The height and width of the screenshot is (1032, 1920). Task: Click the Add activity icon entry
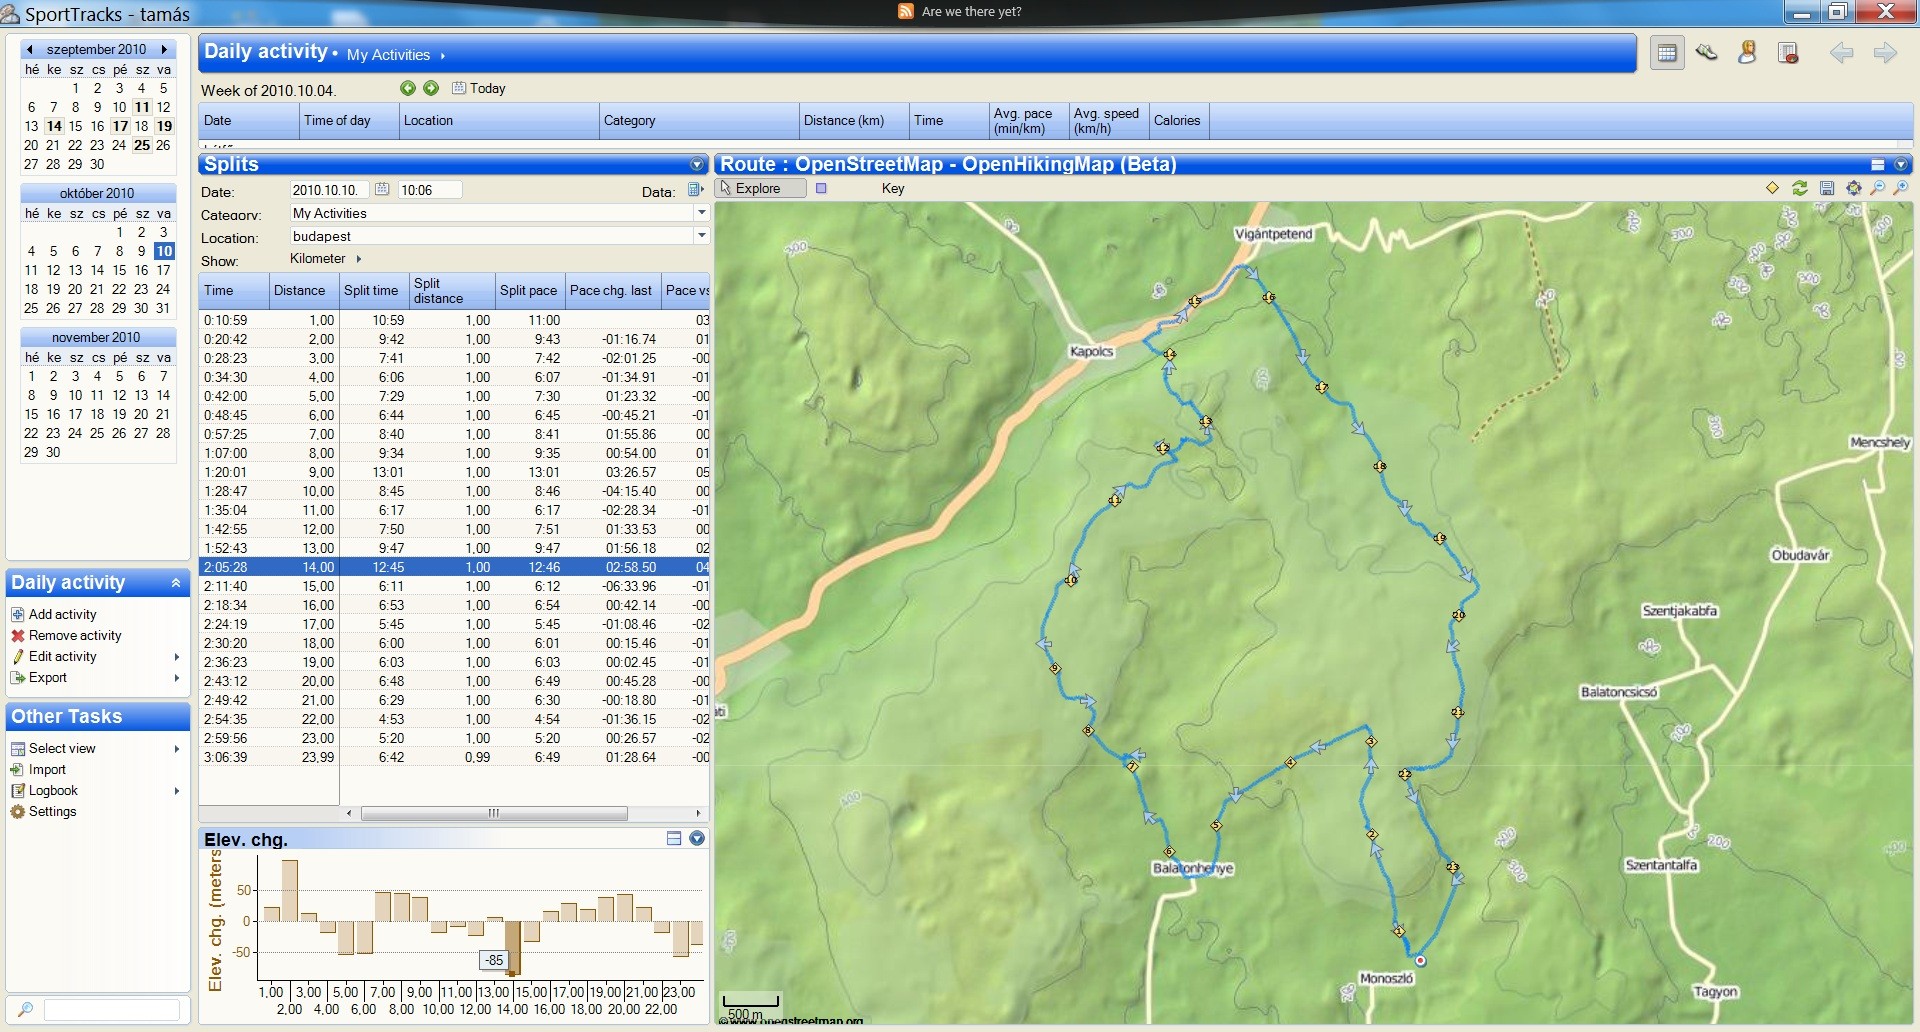point(53,614)
